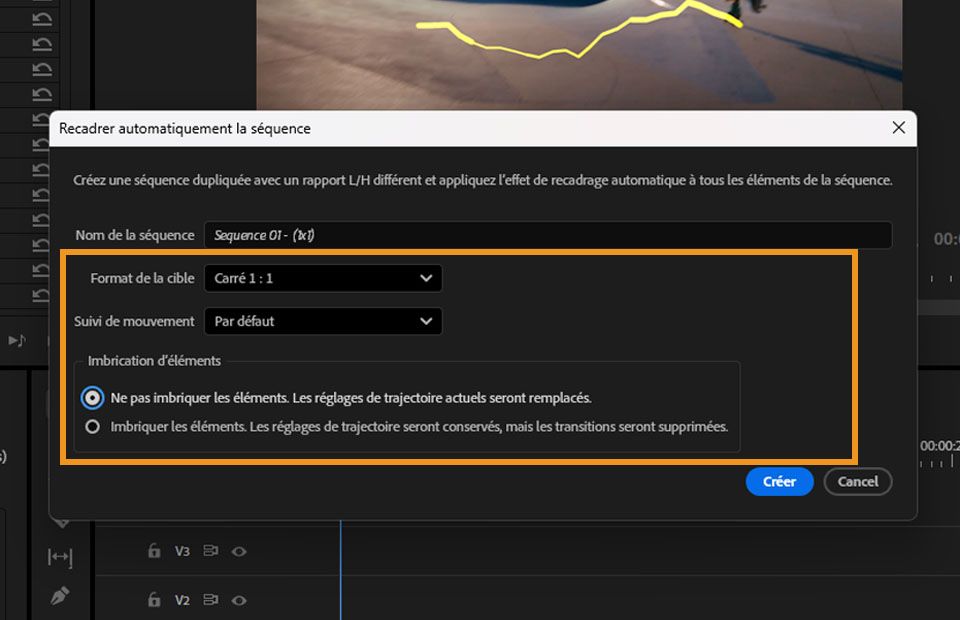Open the 'Suivi de mouvement' dropdown

322,321
